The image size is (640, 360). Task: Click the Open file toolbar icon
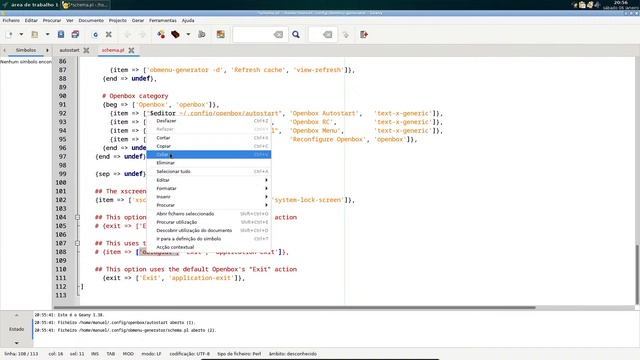point(35,35)
